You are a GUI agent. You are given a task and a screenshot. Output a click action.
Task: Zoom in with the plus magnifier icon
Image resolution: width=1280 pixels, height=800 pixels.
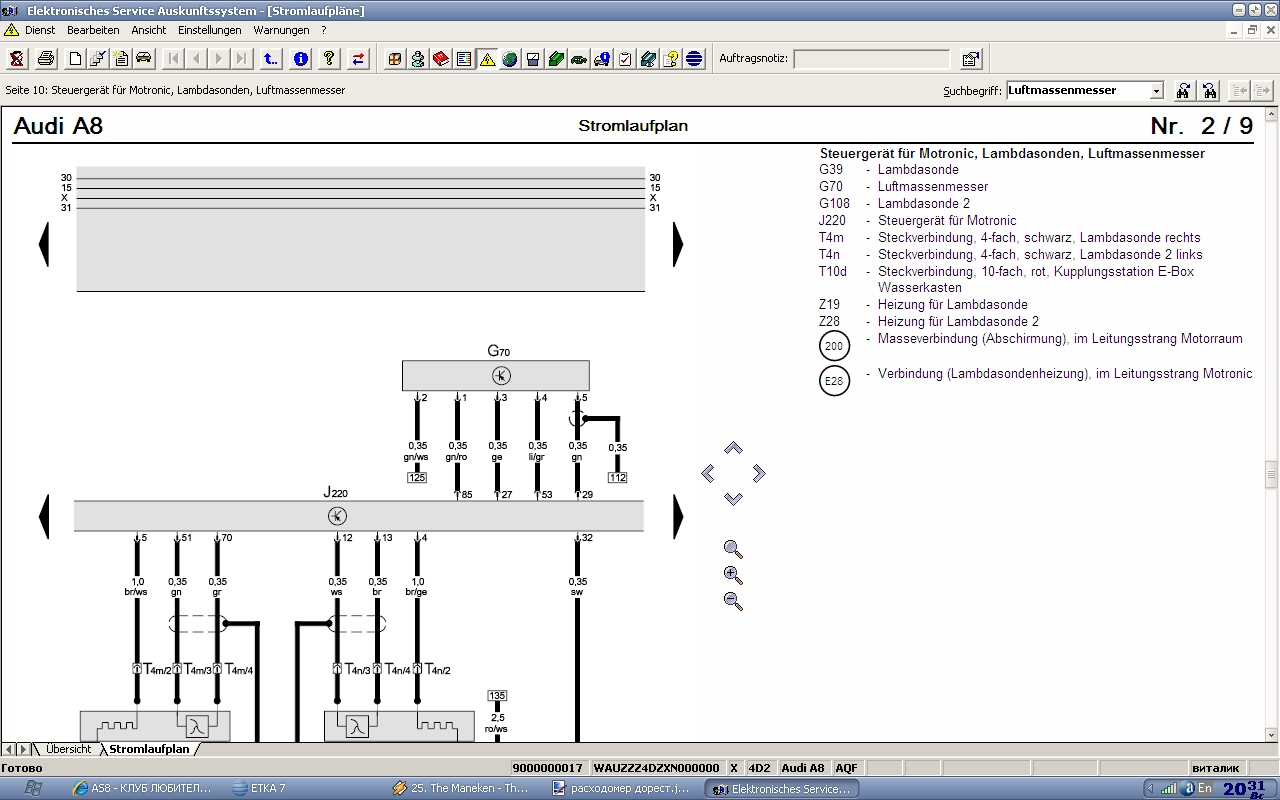tap(733, 575)
